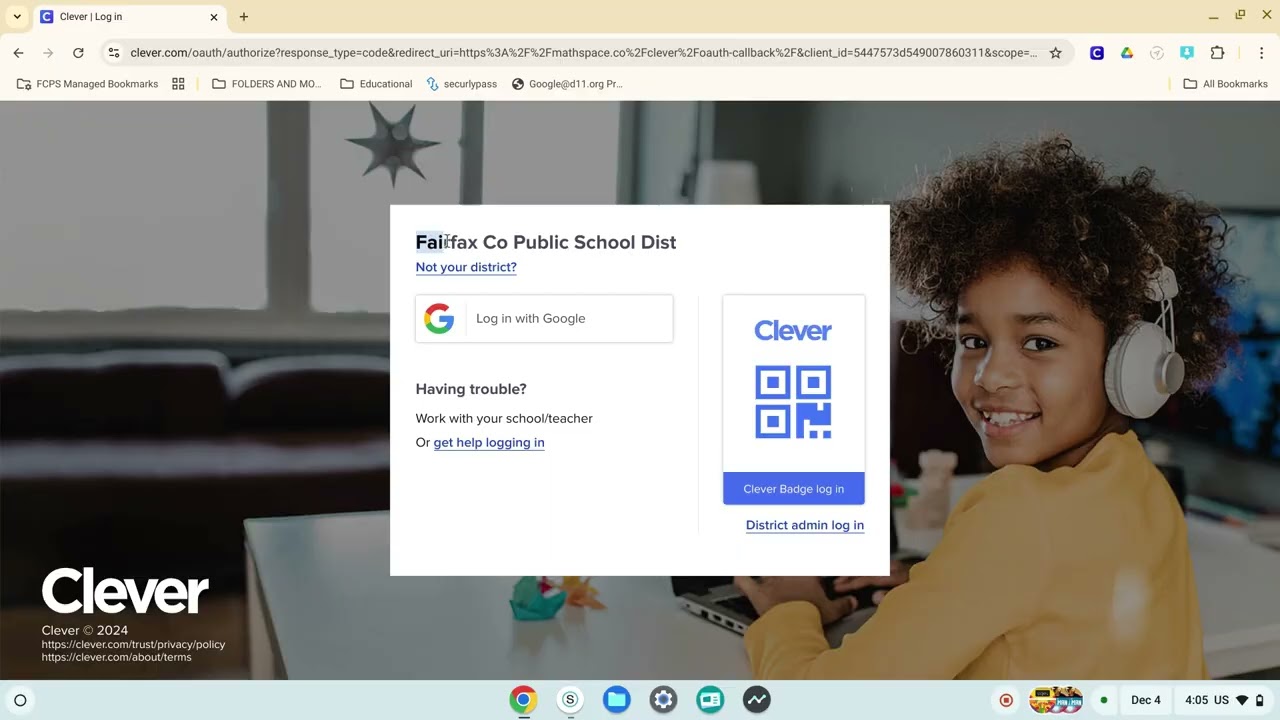Open the Google@d11.org bookmark
Viewport: 1280px width, 720px height.
pos(567,84)
